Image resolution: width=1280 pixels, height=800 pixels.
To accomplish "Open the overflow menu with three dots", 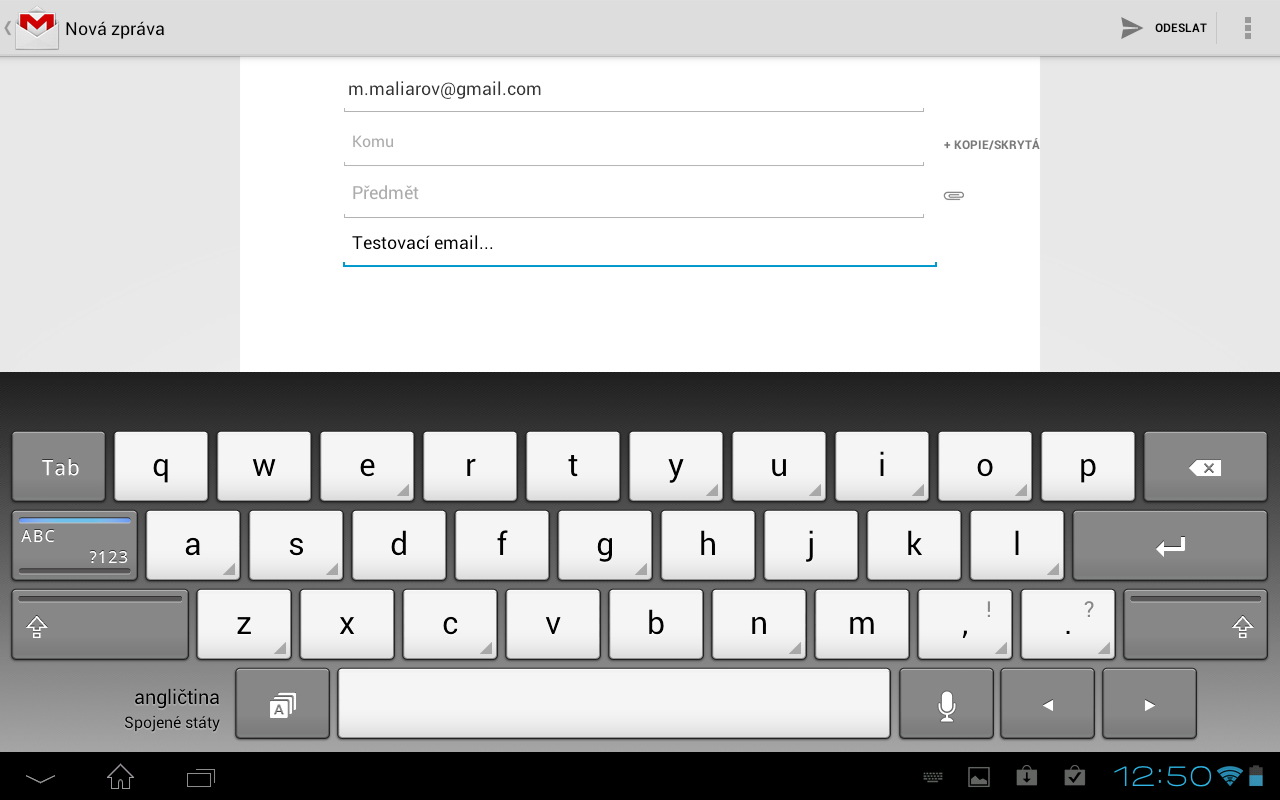I will (x=1247, y=28).
